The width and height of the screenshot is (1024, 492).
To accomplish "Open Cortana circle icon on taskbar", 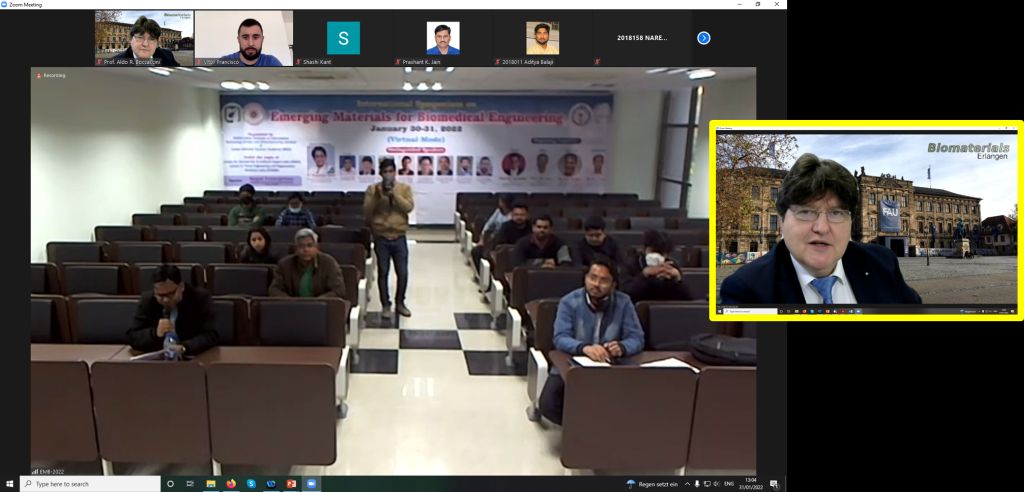I will pyautogui.click(x=170, y=484).
